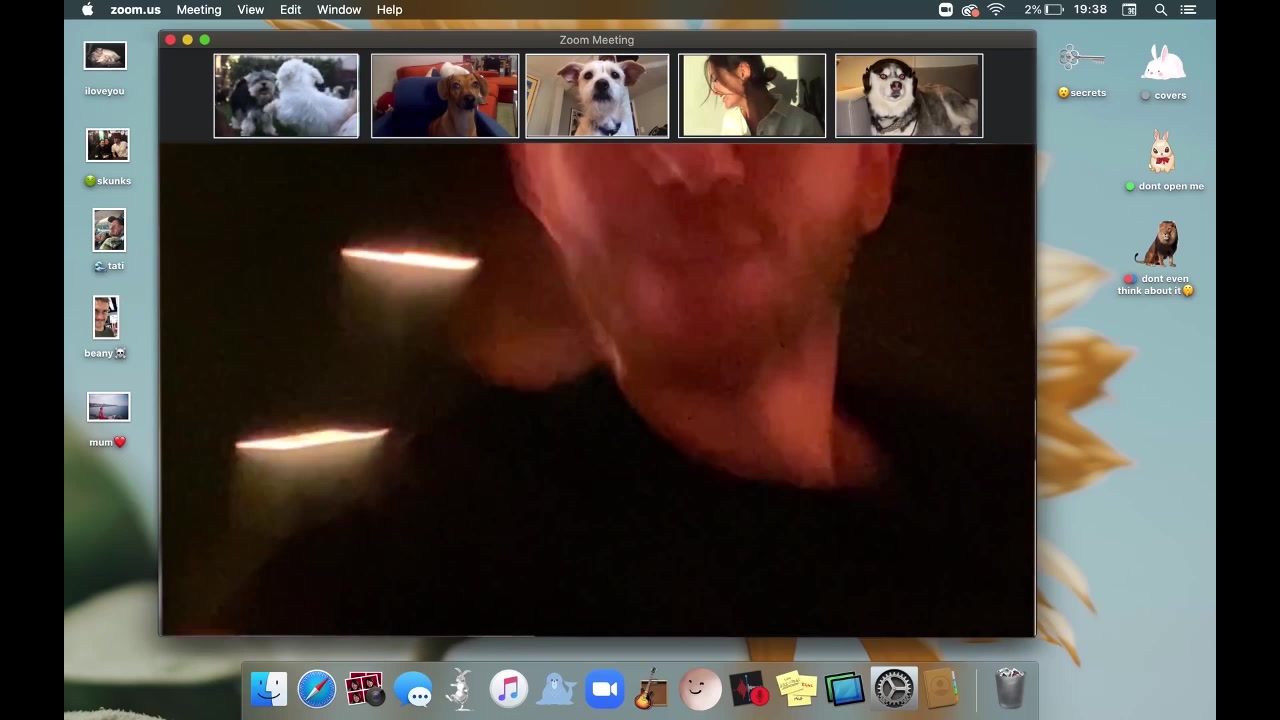Open the green screens app in Dock

click(x=845, y=689)
